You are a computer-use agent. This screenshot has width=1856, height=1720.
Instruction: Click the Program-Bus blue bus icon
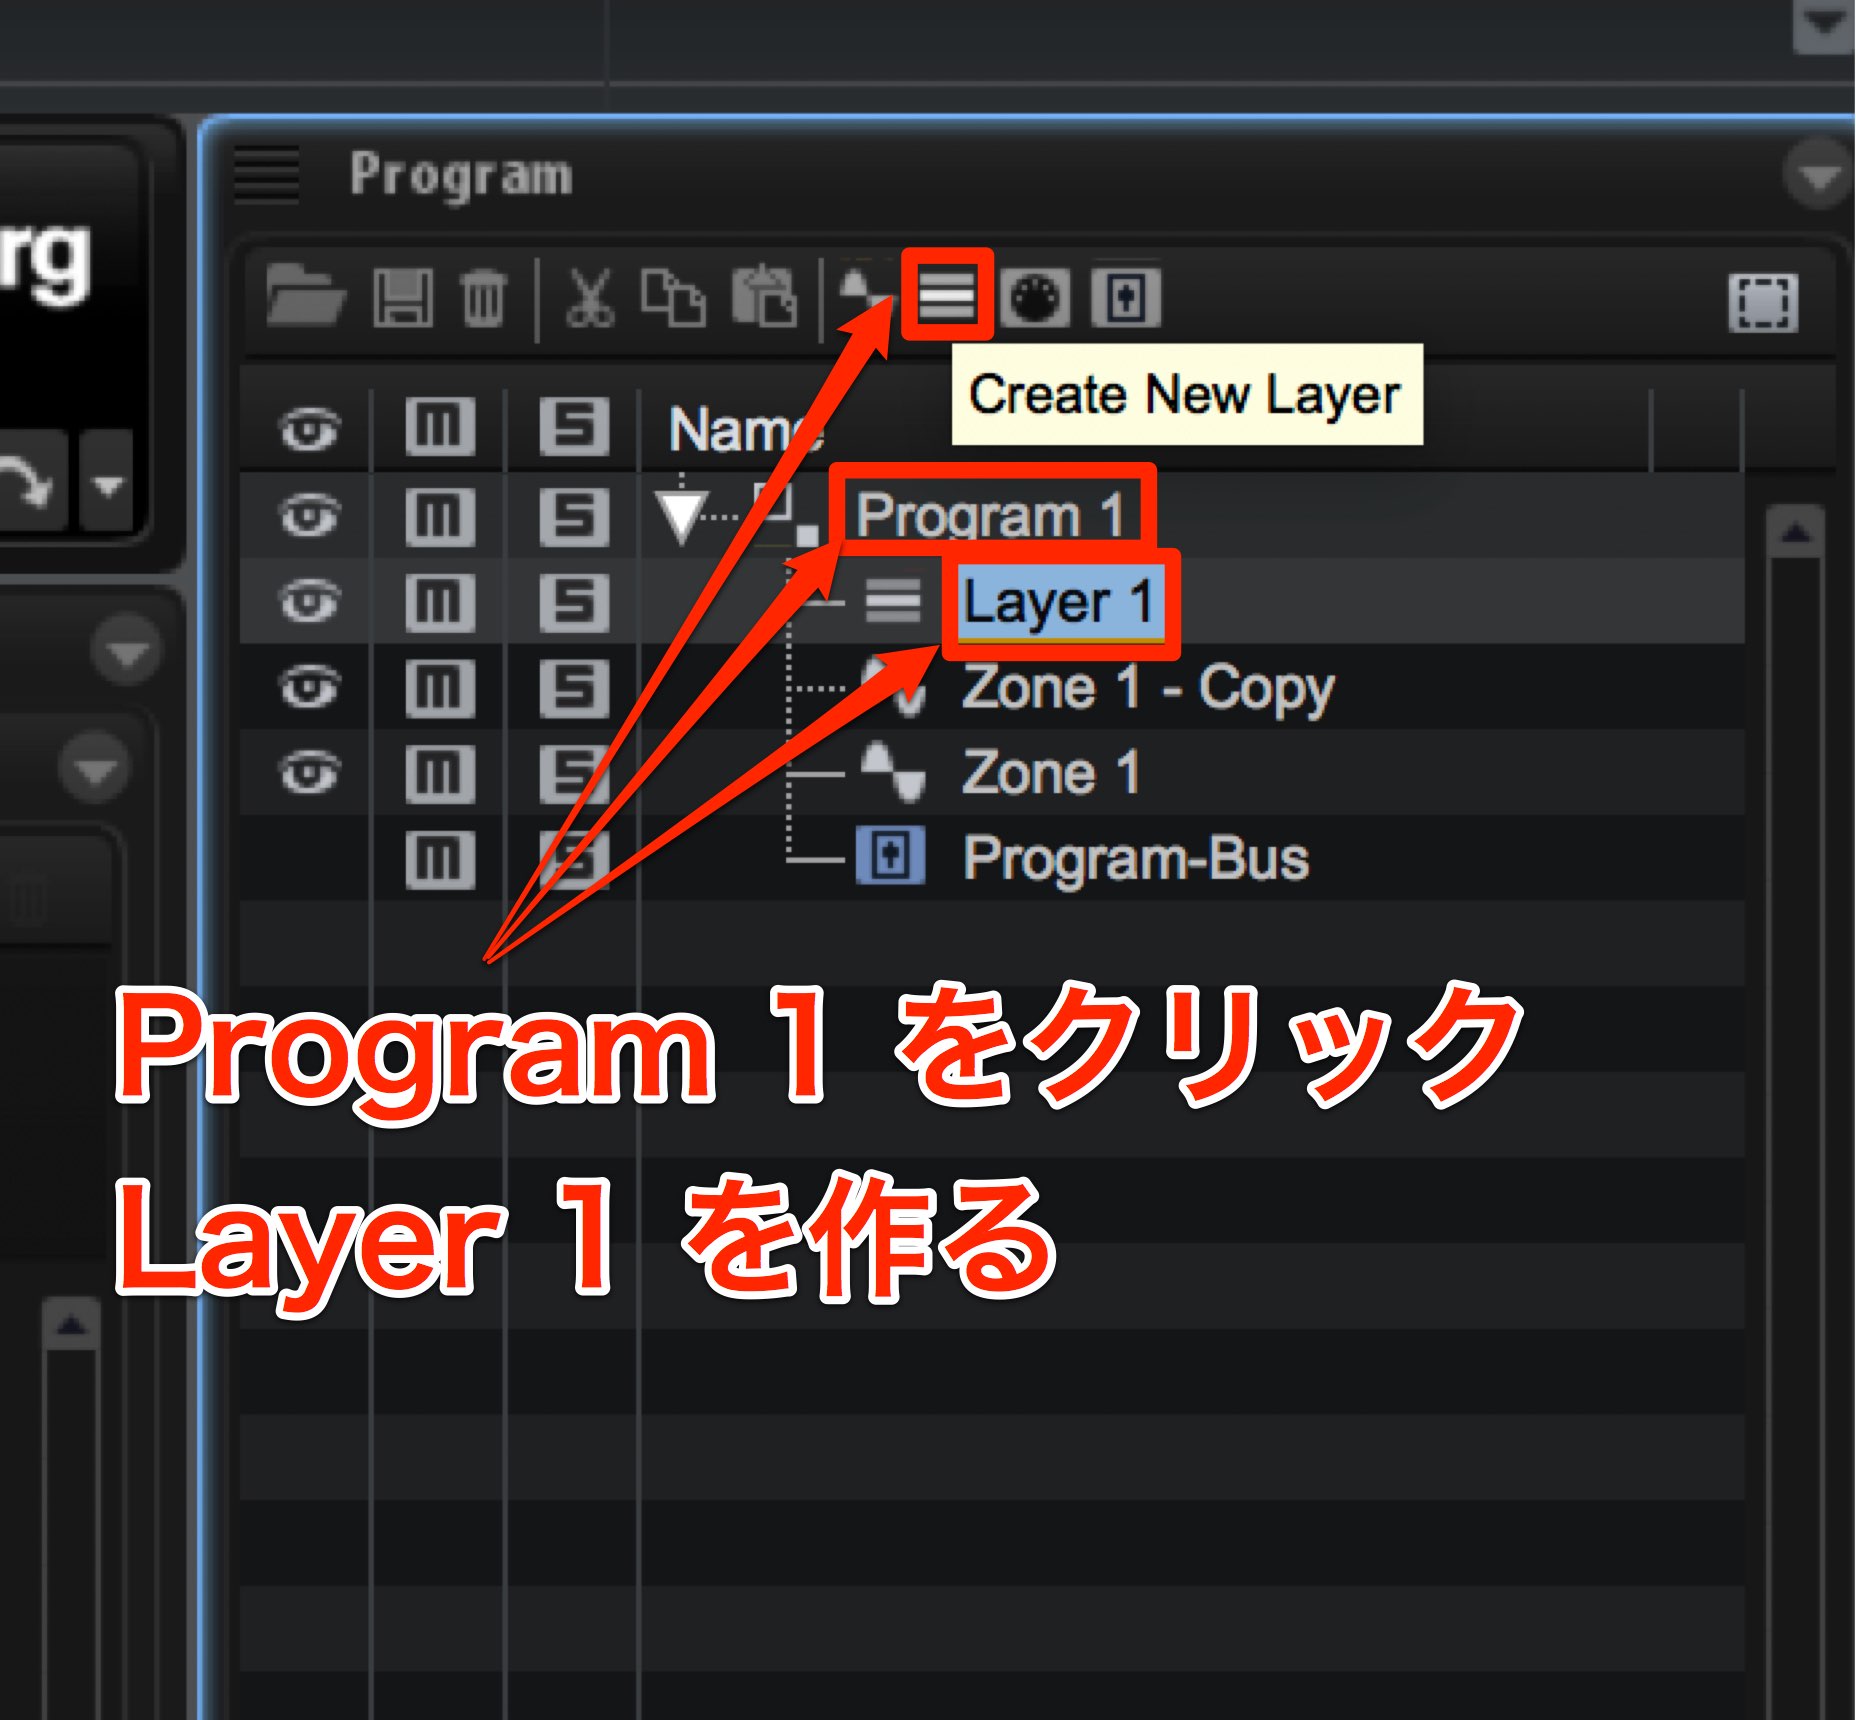pyautogui.click(x=891, y=857)
